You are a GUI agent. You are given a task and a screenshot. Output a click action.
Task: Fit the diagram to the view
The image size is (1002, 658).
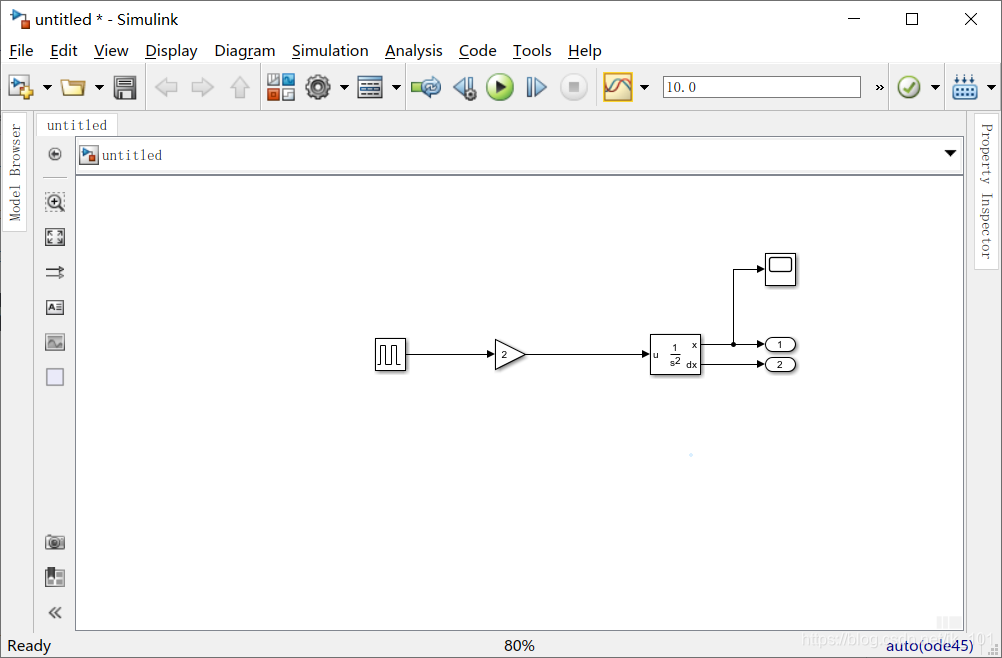click(x=55, y=237)
